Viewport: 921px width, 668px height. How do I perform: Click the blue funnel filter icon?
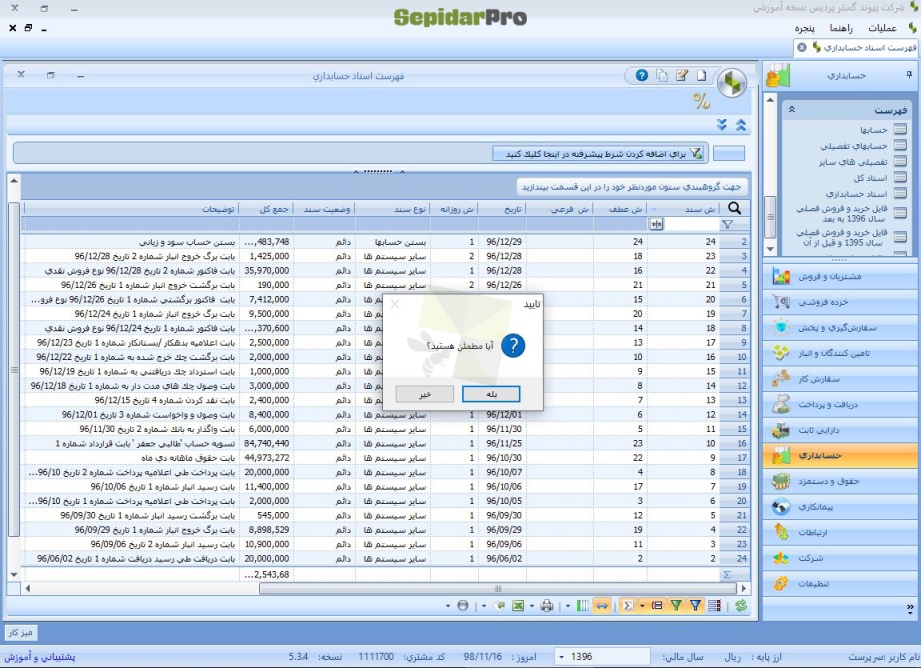[x=695, y=606]
